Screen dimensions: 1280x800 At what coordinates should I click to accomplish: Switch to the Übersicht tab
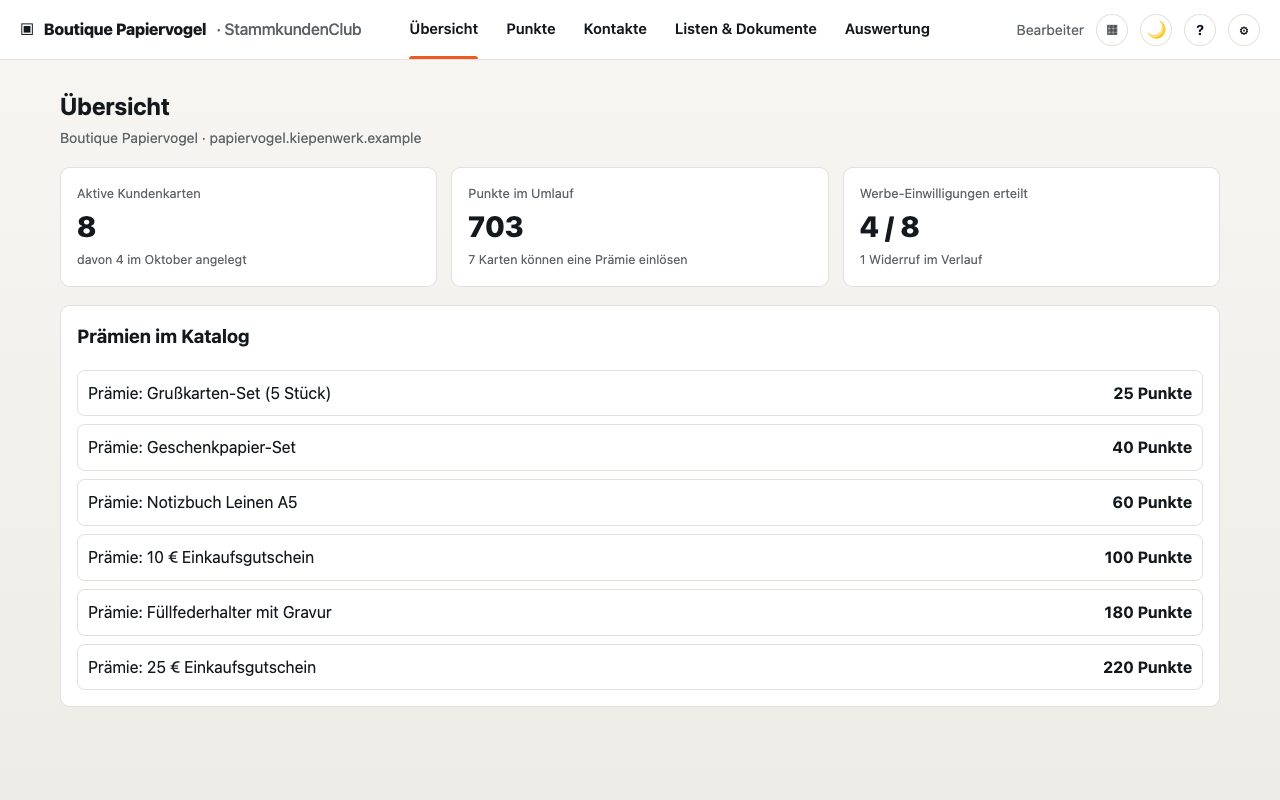point(444,29)
